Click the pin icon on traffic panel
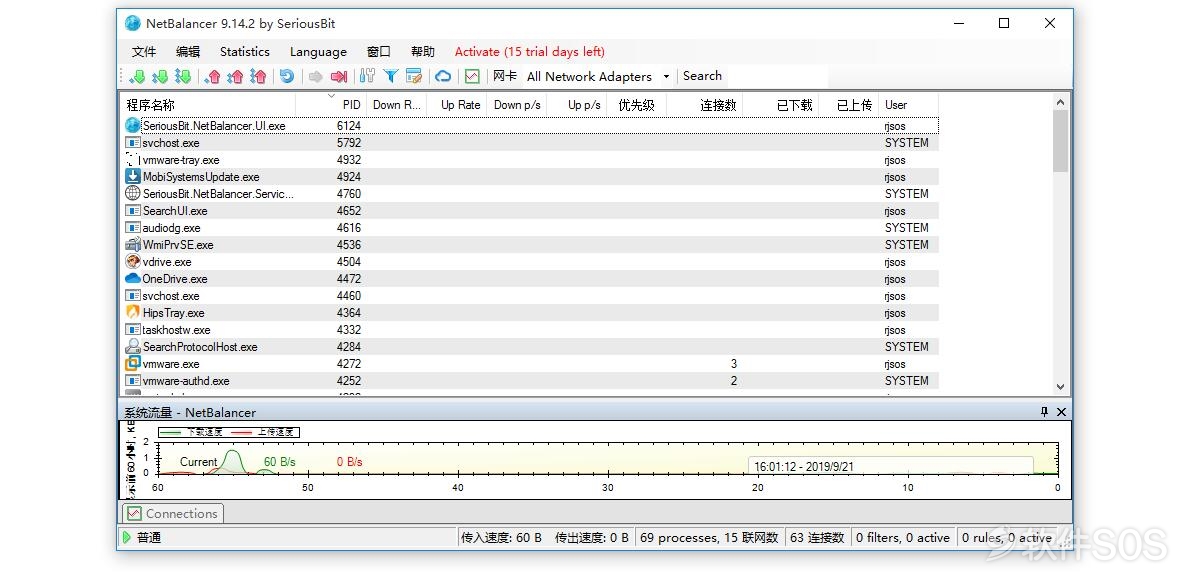The width and height of the screenshot is (1184, 572). (1044, 412)
